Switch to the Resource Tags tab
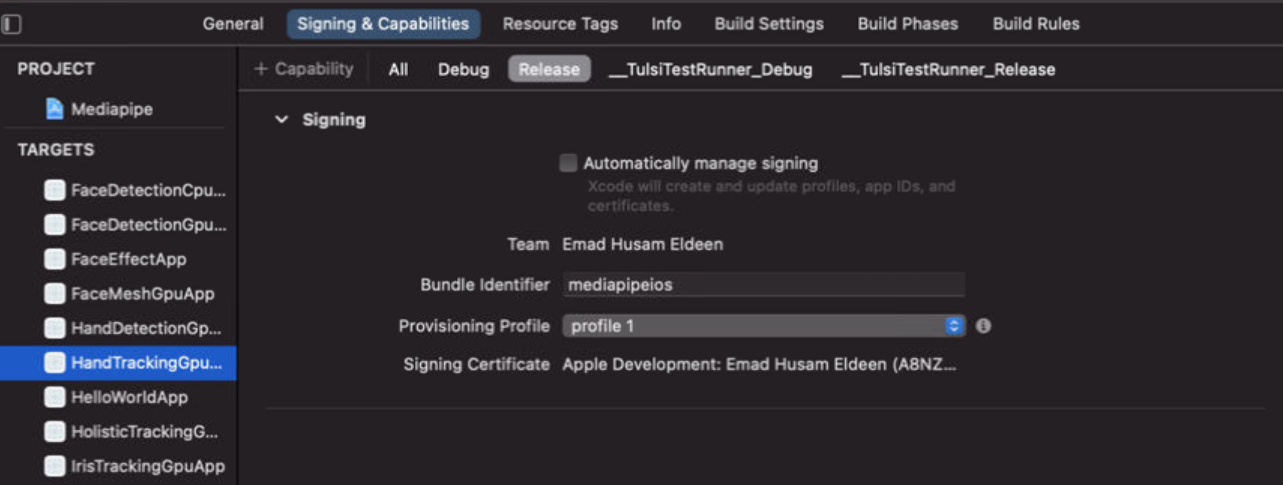 coord(560,24)
